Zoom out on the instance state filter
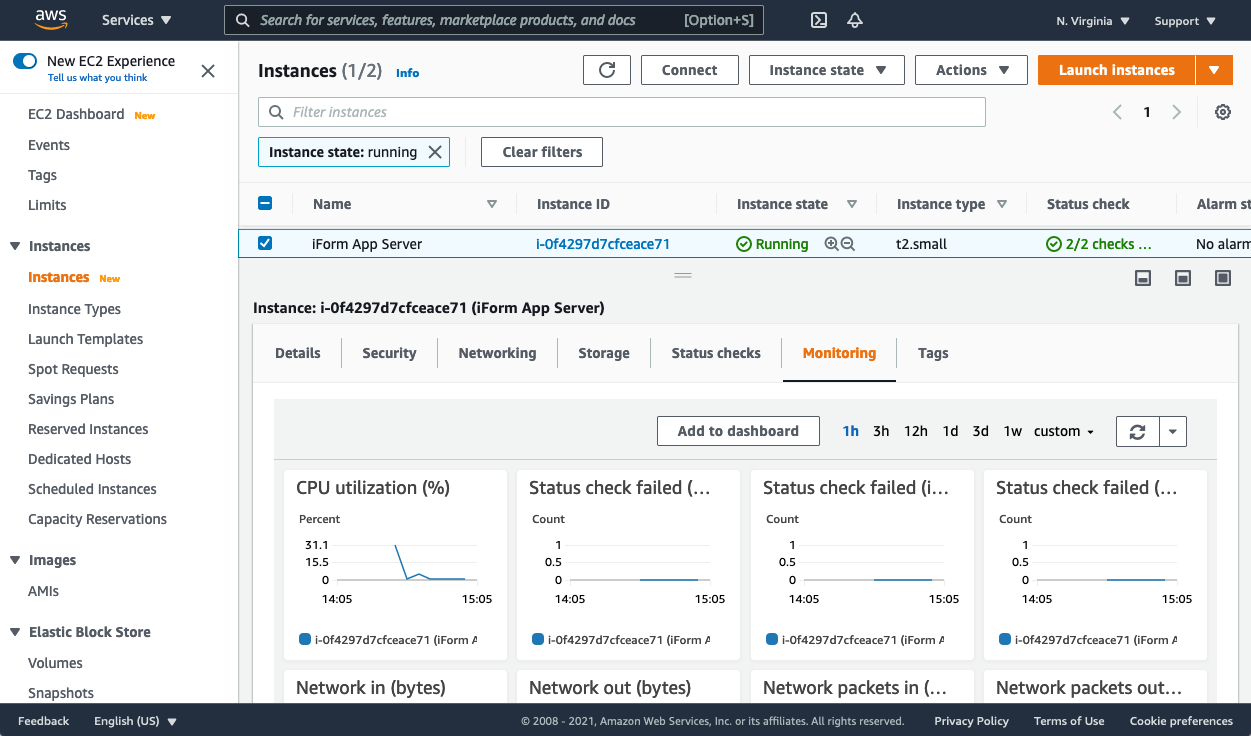Image resolution: width=1251 pixels, height=736 pixels. coord(848,244)
